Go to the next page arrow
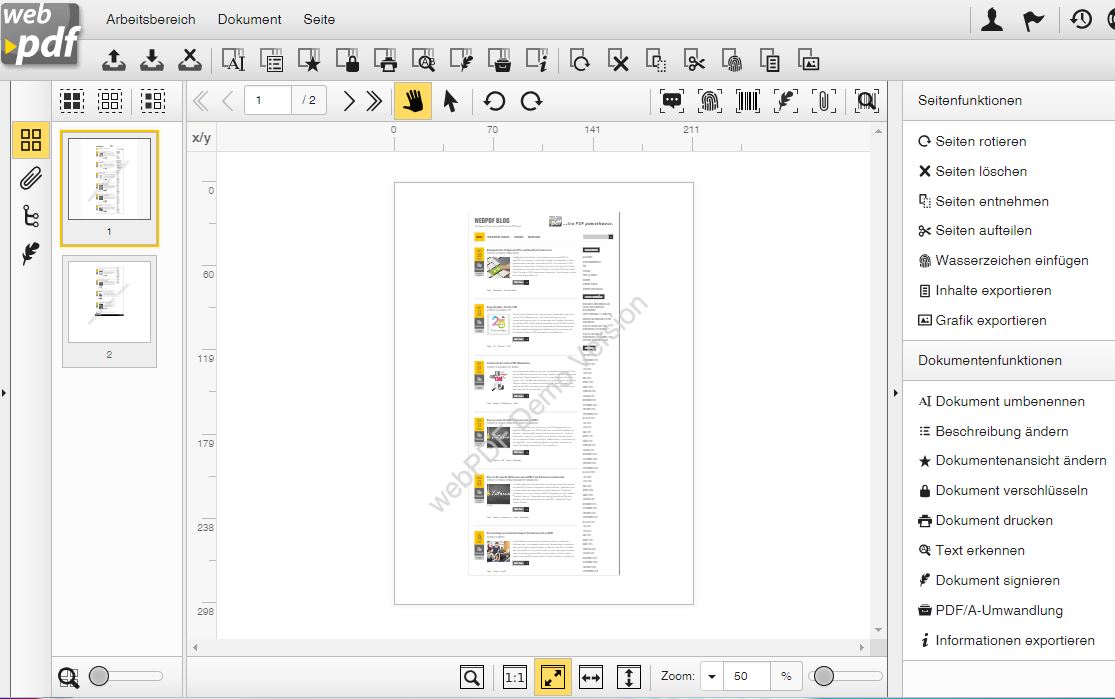 (349, 101)
